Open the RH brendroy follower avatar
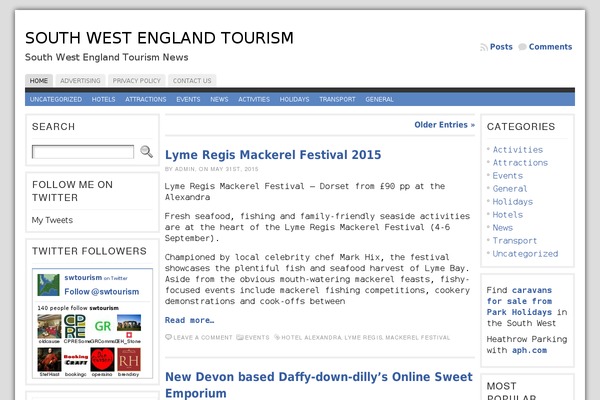This screenshot has height=400, width=600. pyautogui.click(x=129, y=359)
